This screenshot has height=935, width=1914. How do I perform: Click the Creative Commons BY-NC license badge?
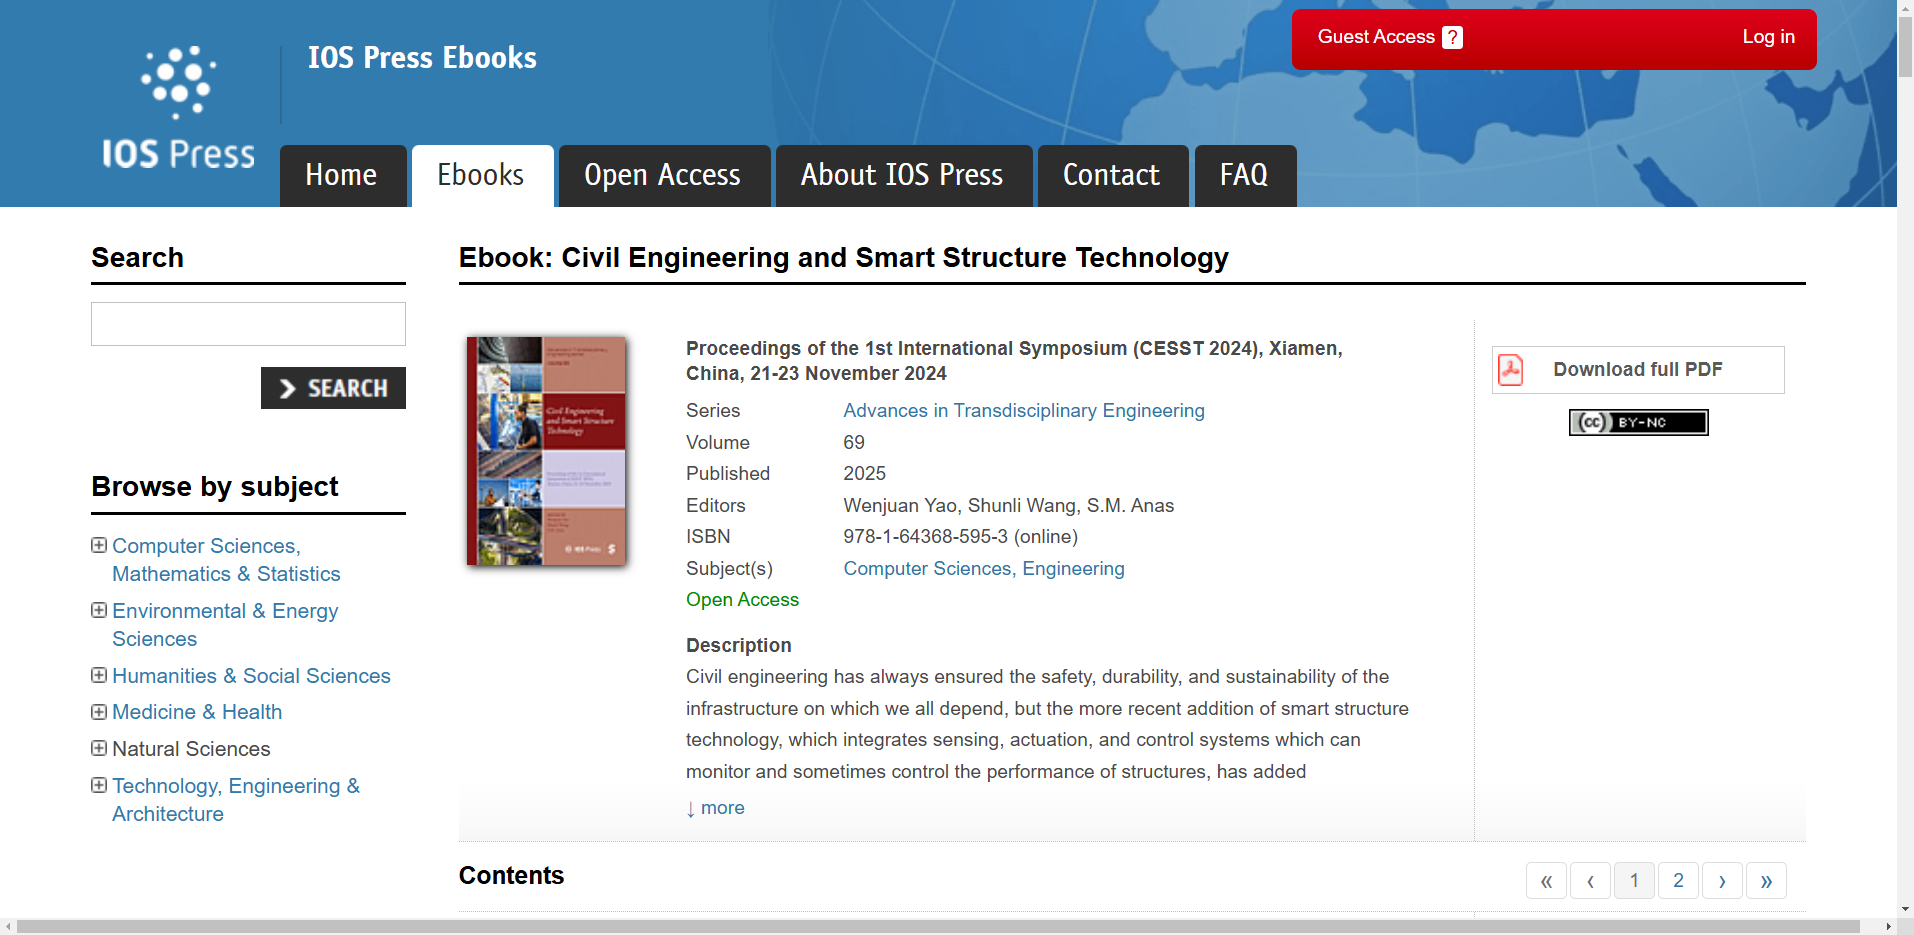(x=1638, y=422)
